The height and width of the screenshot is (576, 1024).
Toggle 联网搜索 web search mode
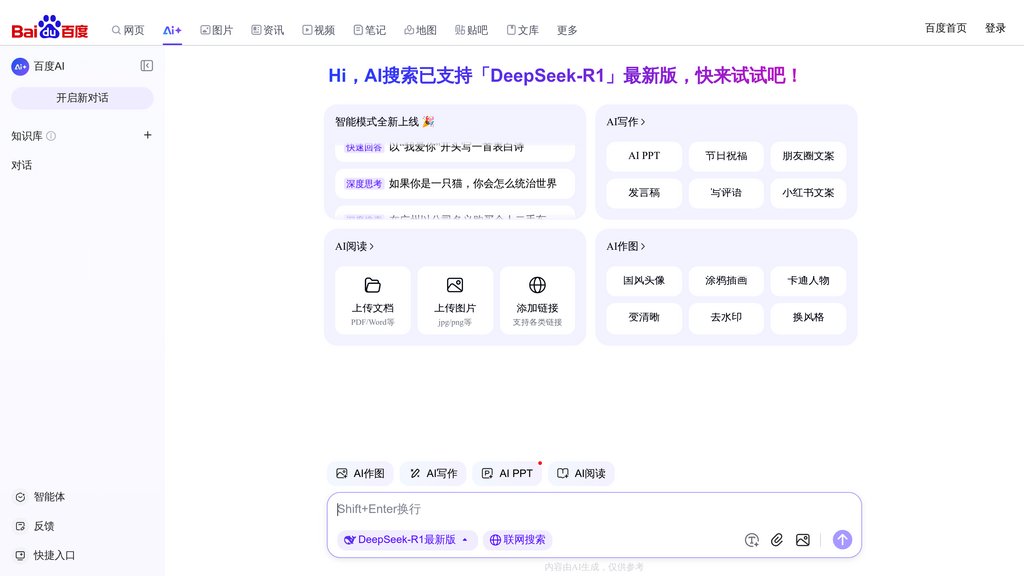tap(517, 539)
